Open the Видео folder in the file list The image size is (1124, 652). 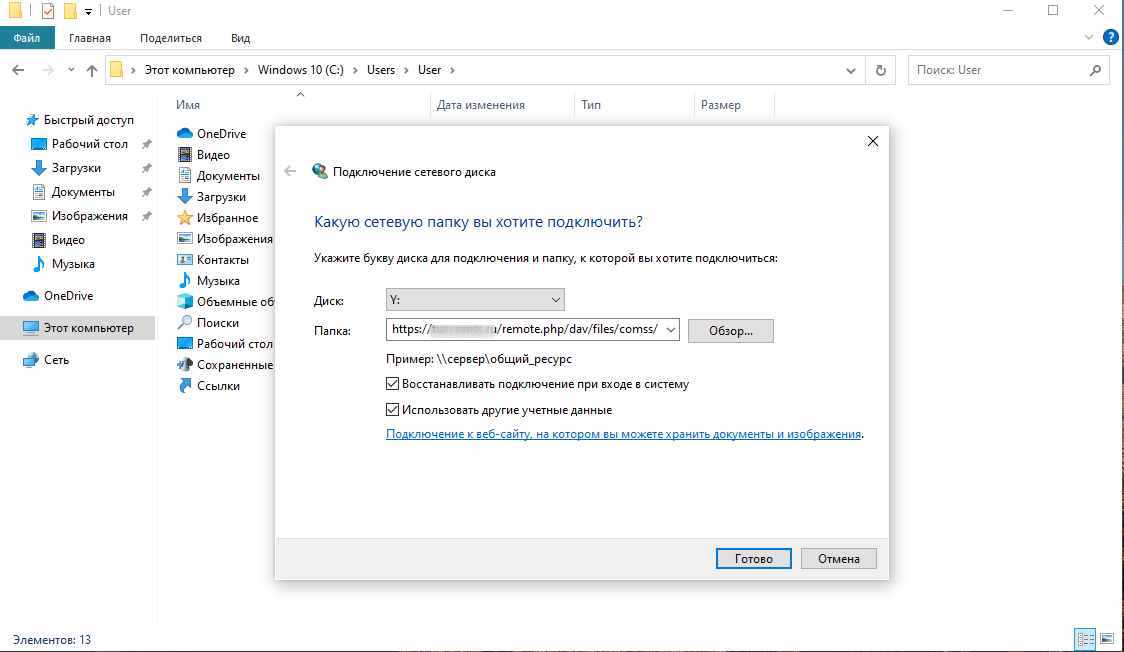(204, 155)
